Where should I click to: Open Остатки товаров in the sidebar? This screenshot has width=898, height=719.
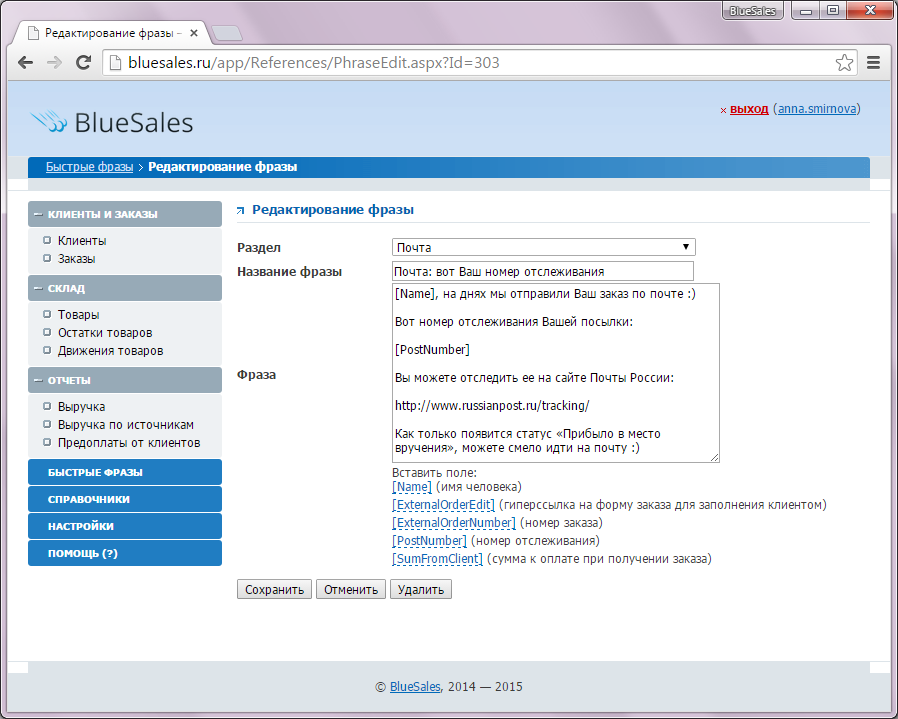coord(105,333)
